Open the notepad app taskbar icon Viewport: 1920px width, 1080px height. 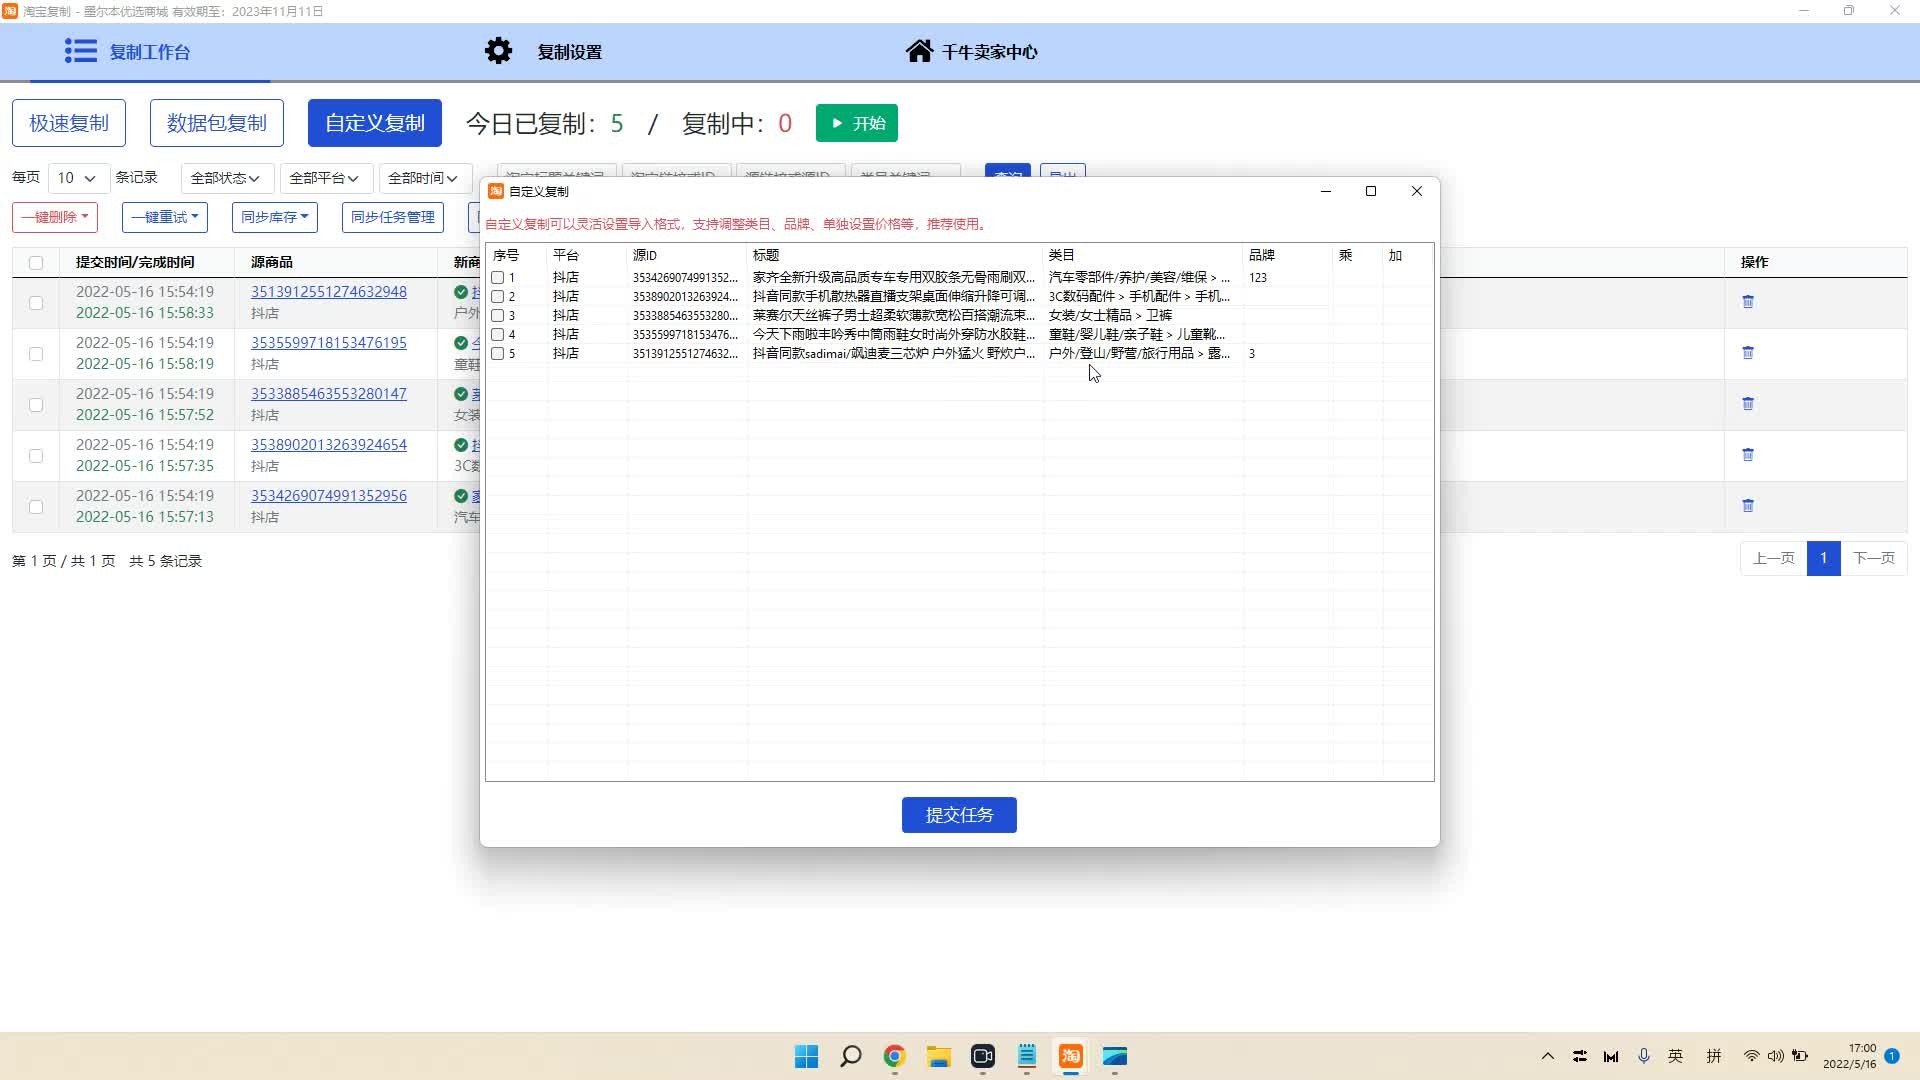pos(1027,1056)
